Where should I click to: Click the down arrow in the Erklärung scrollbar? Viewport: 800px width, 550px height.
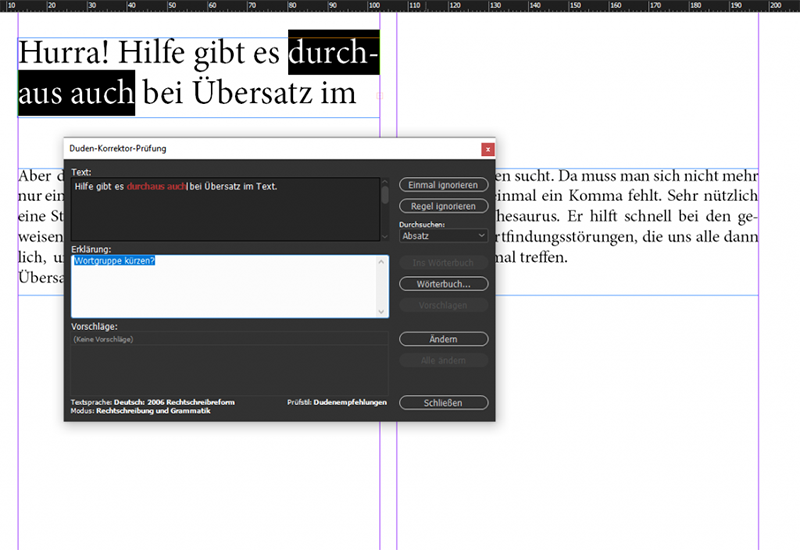coord(381,312)
